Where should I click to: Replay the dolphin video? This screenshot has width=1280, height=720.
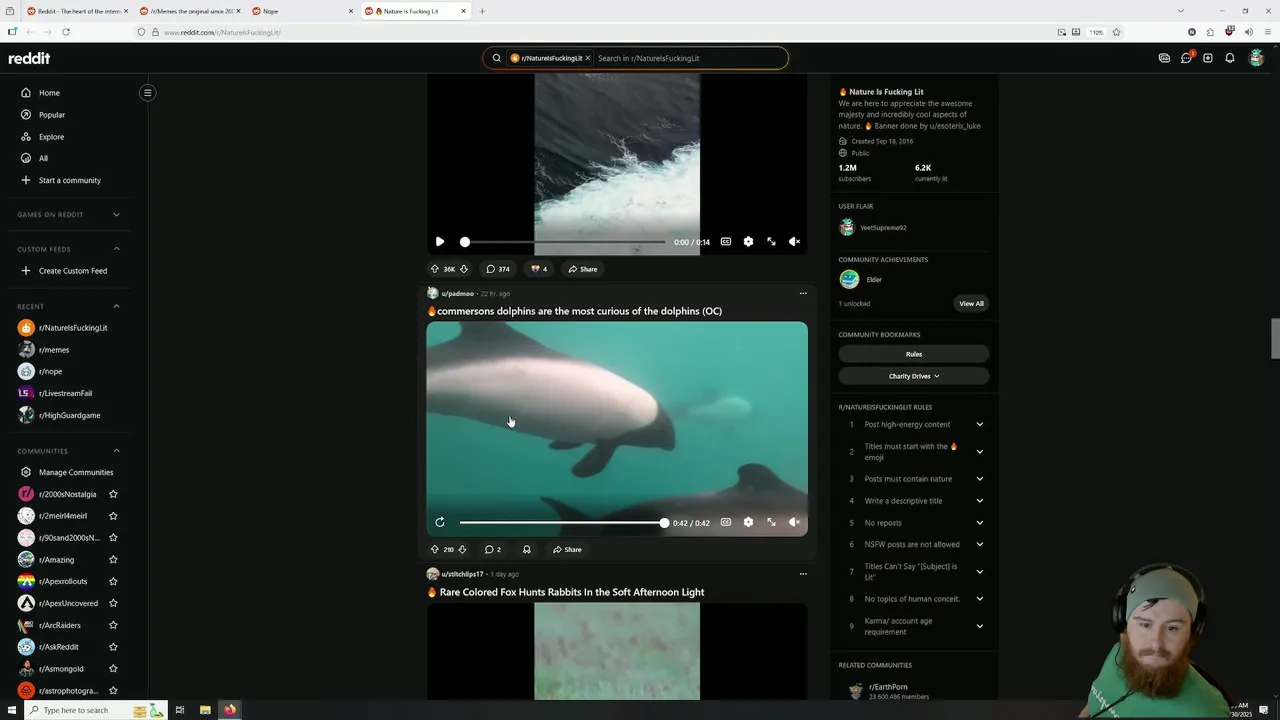coord(440,523)
